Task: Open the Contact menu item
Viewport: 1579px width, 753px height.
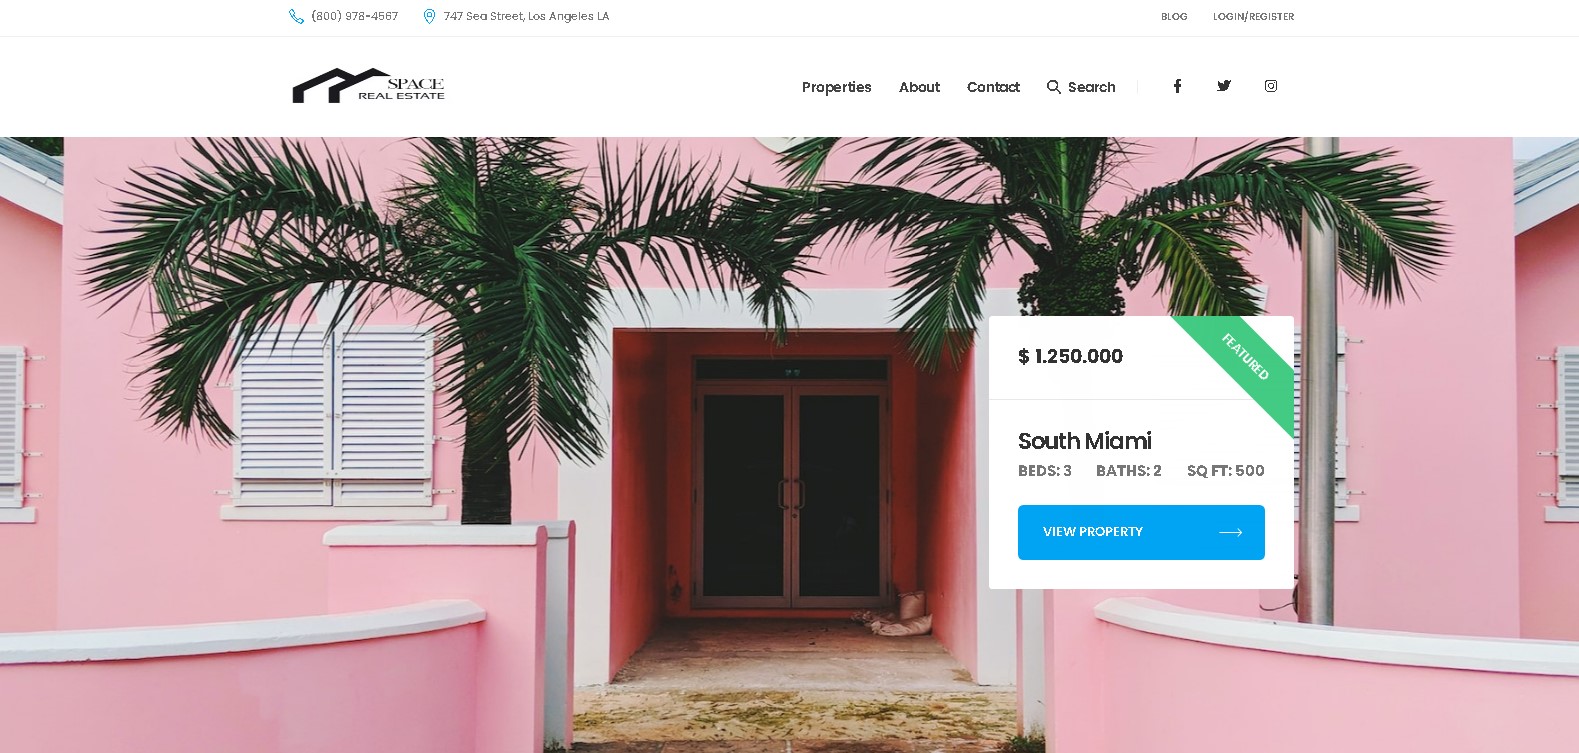Action: pyautogui.click(x=993, y=87)
